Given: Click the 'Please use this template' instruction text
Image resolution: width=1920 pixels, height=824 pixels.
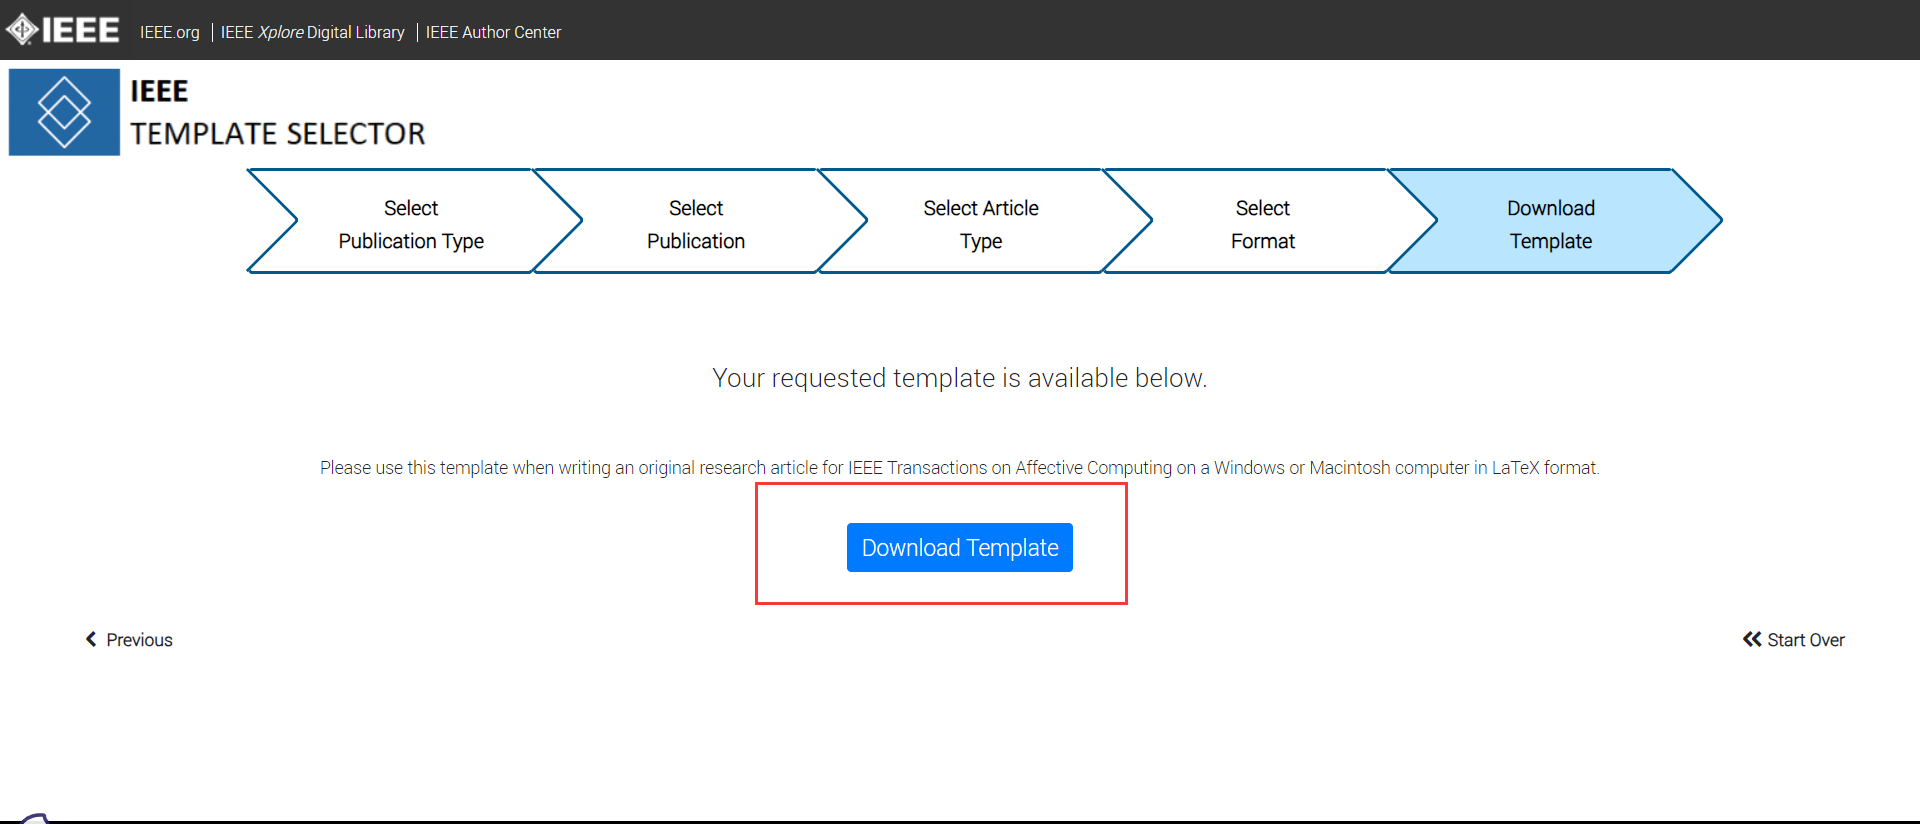Looking at the screenshot, I should pyautogui.click(x=960, y=468).
